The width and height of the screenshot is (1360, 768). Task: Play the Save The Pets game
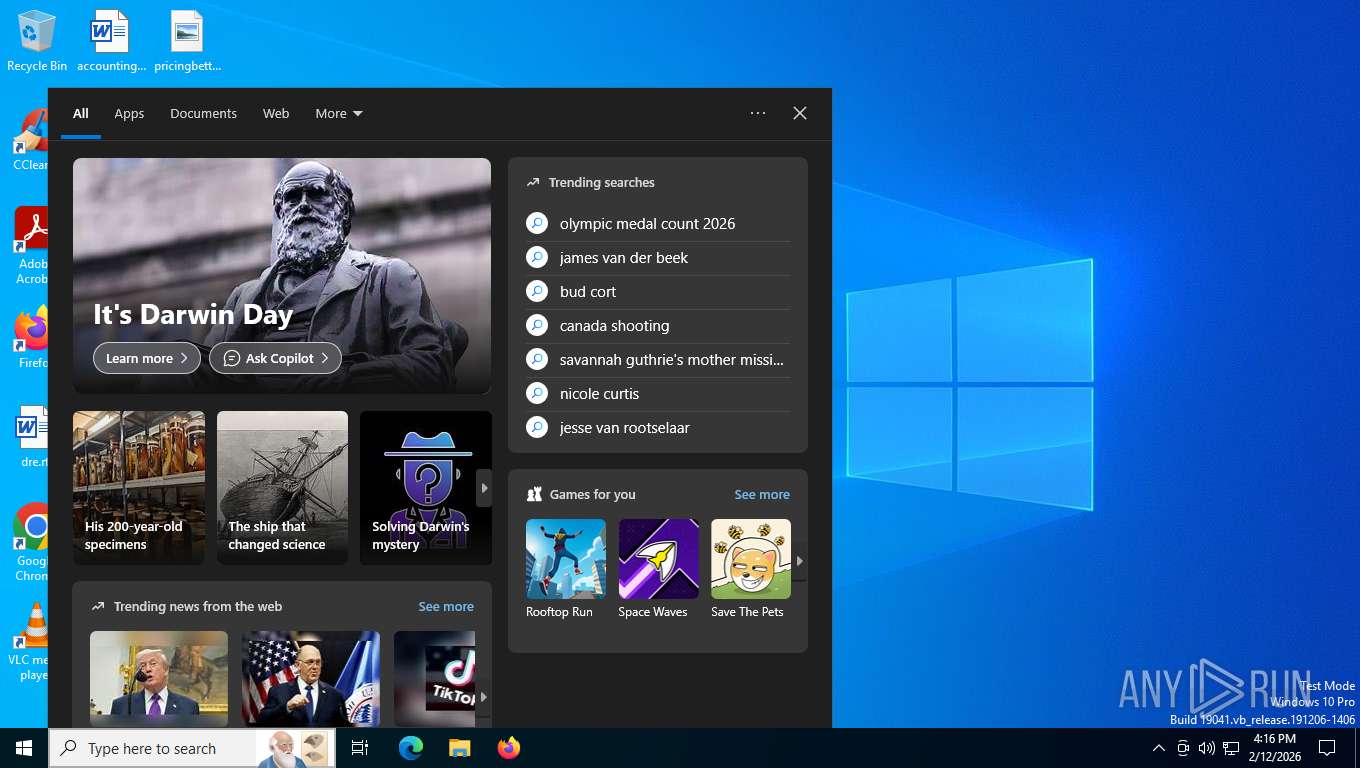click(750, 569)
